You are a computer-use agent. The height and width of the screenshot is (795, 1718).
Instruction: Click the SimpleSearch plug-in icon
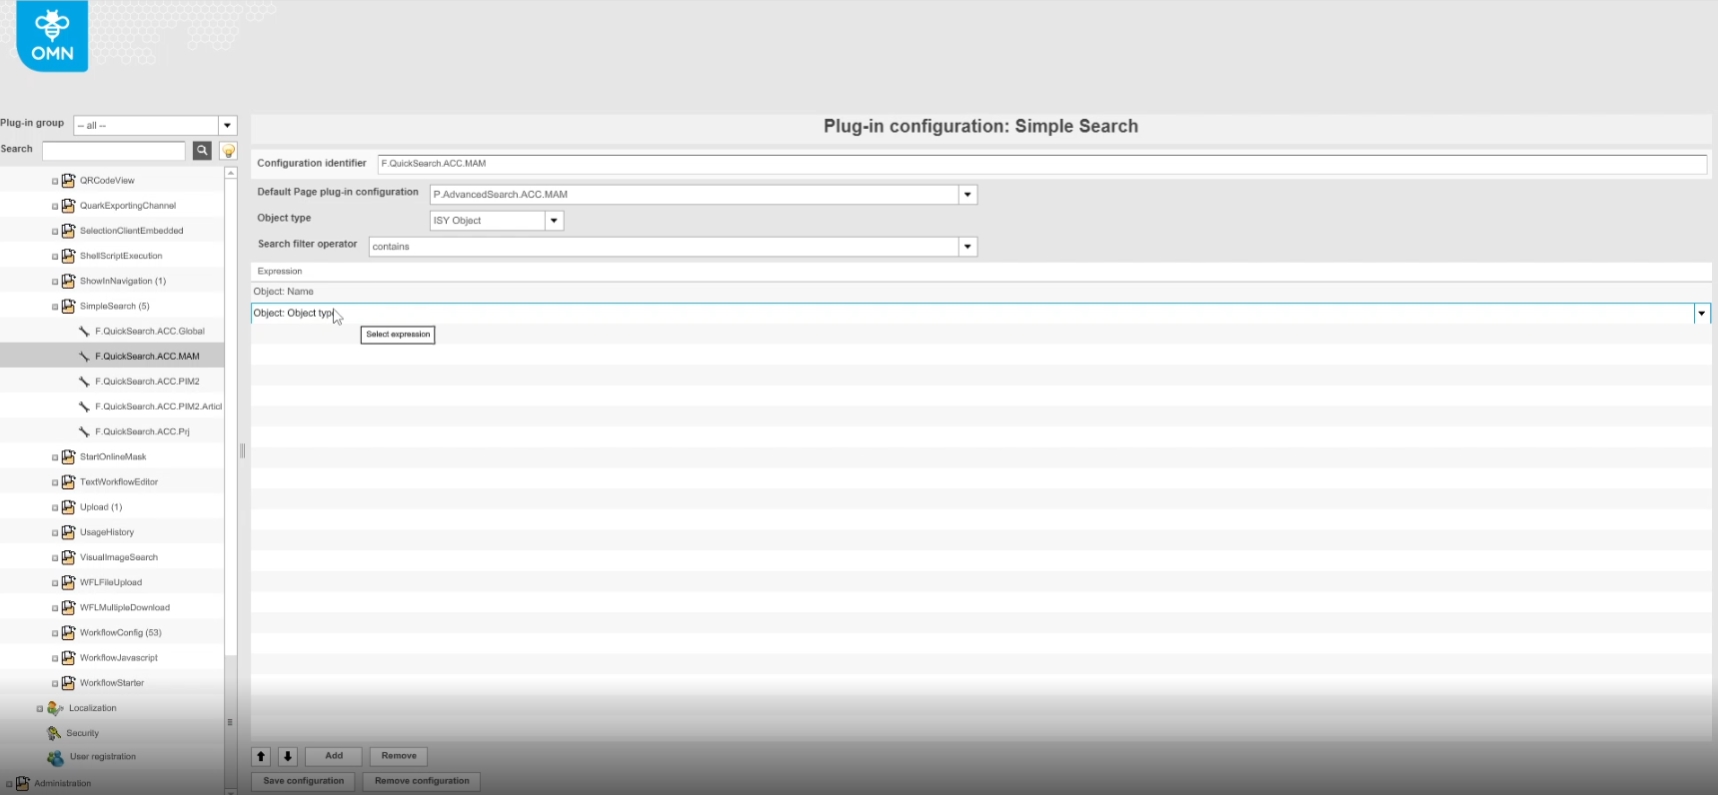tap(68, 306)
